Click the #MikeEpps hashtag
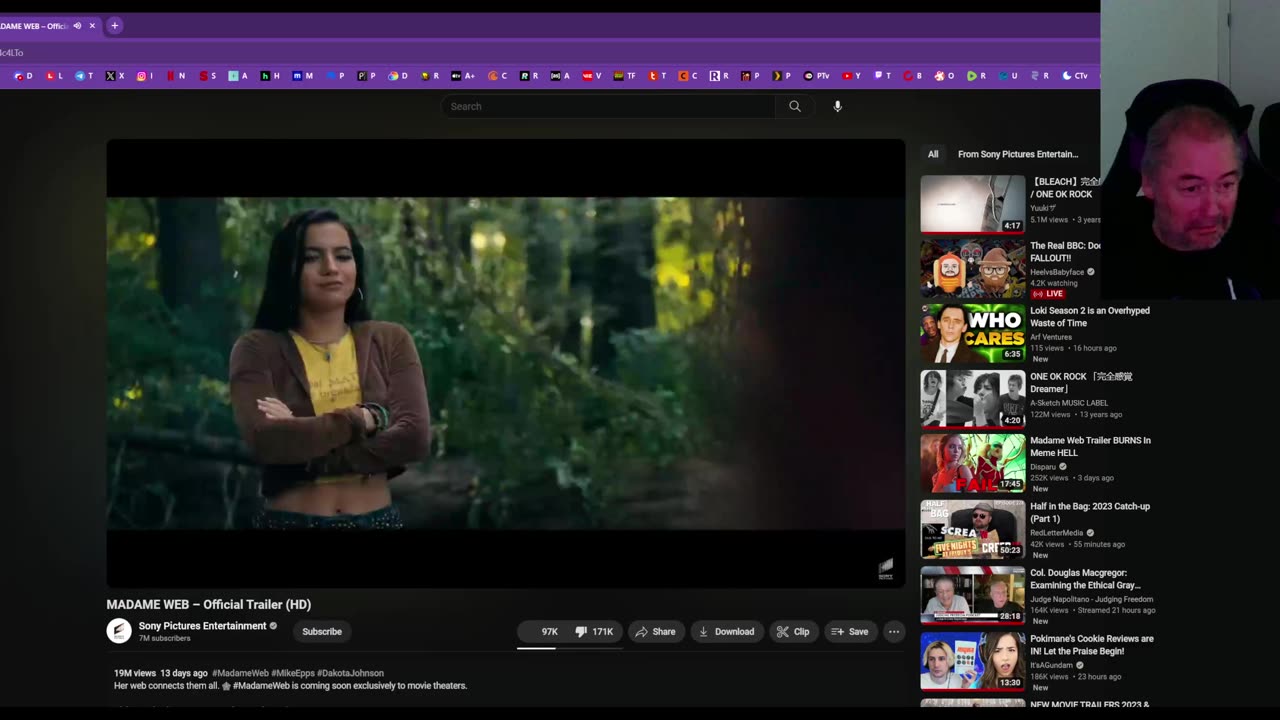1280x720 pixels. tap(292, 673)
